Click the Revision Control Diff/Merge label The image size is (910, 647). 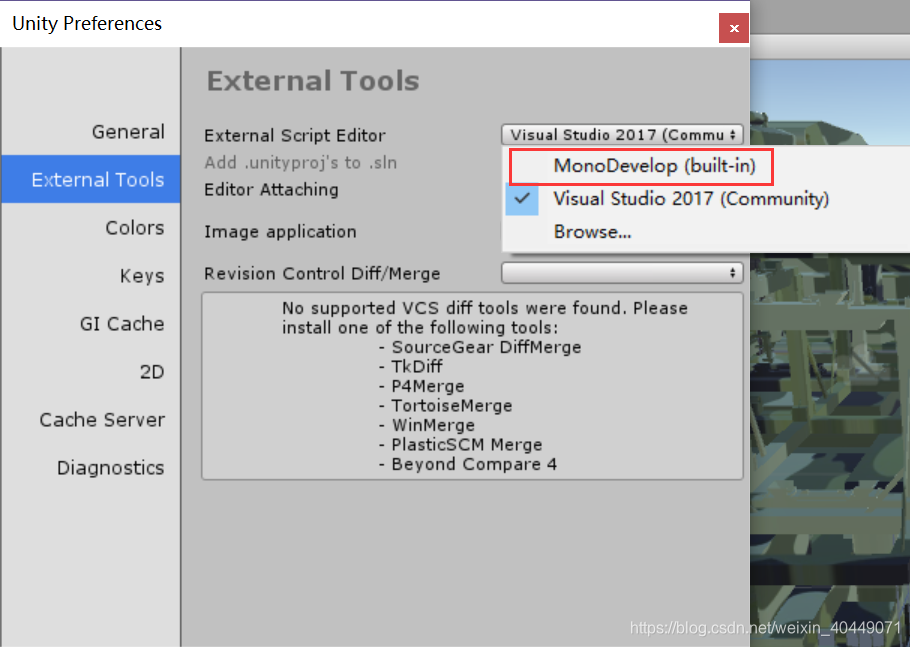(322, 273)
